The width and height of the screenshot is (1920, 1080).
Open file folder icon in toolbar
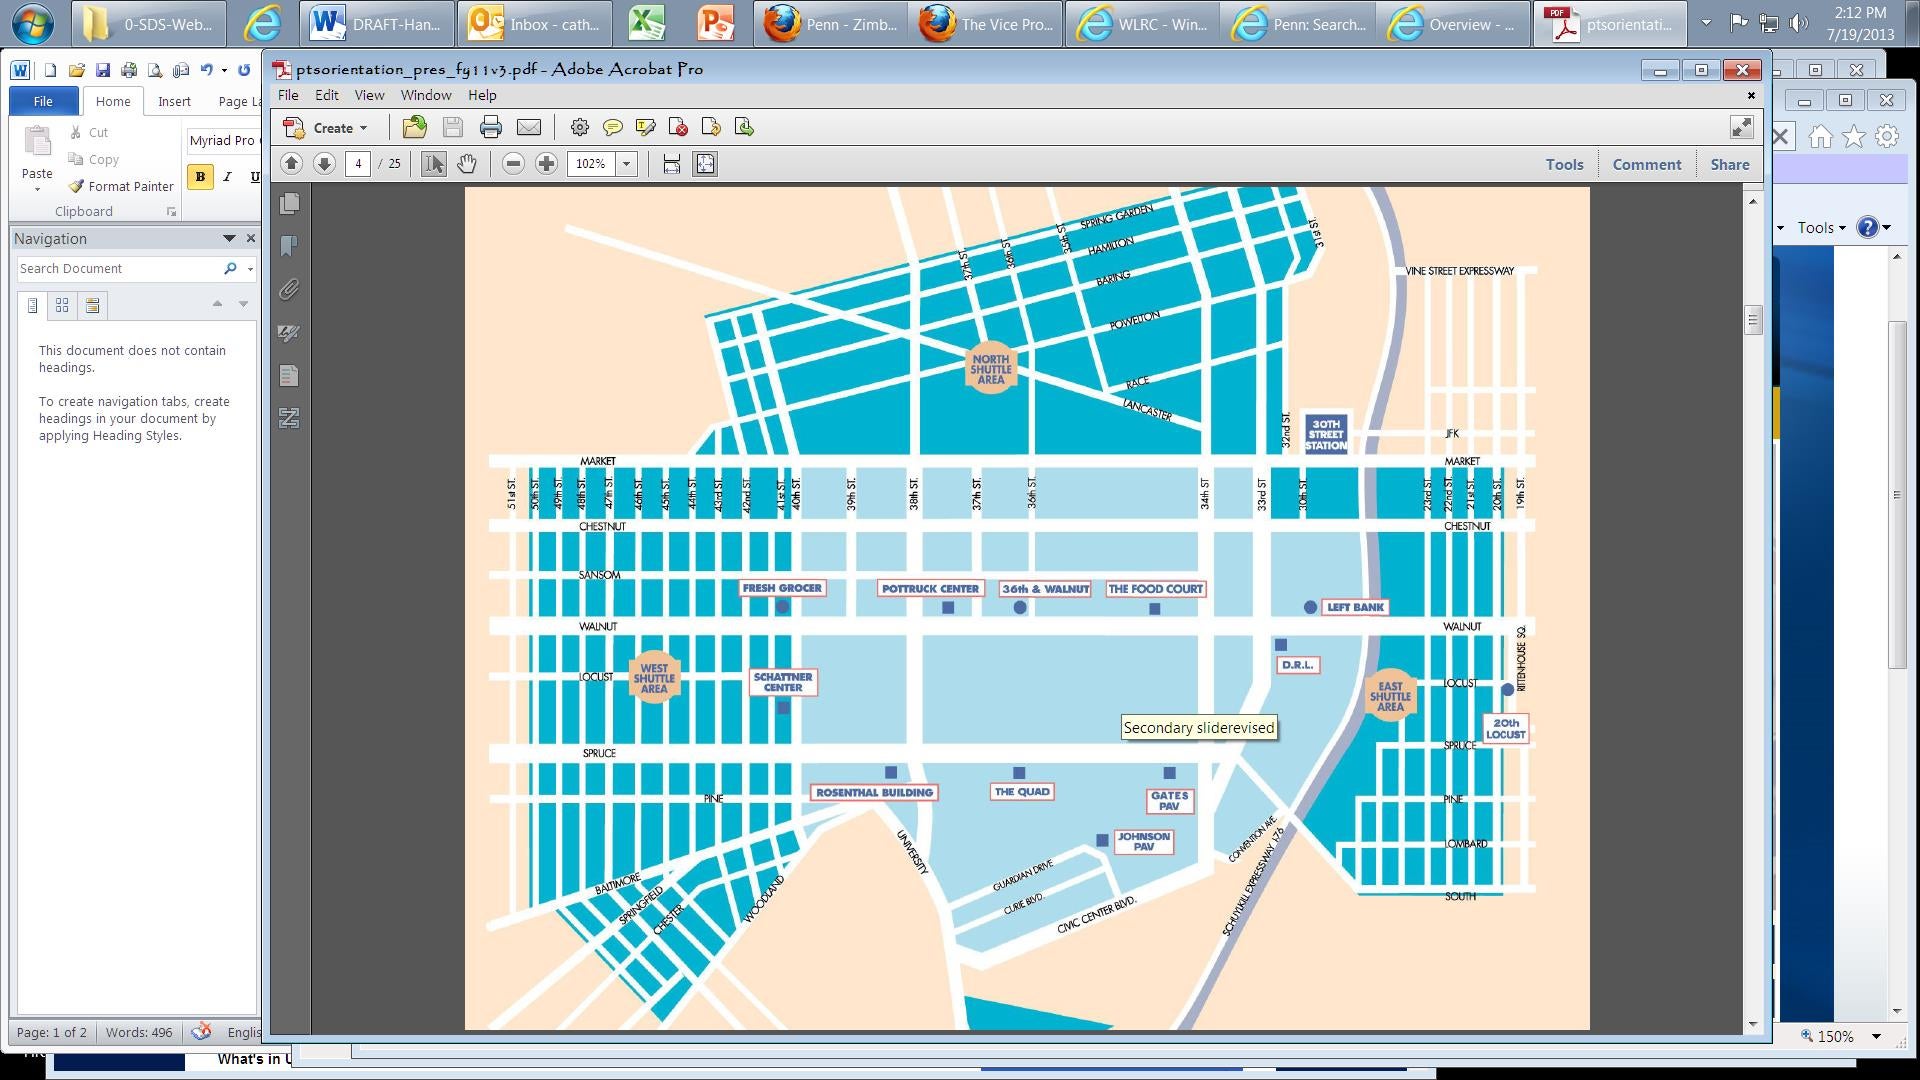click(x=414, y=127)
